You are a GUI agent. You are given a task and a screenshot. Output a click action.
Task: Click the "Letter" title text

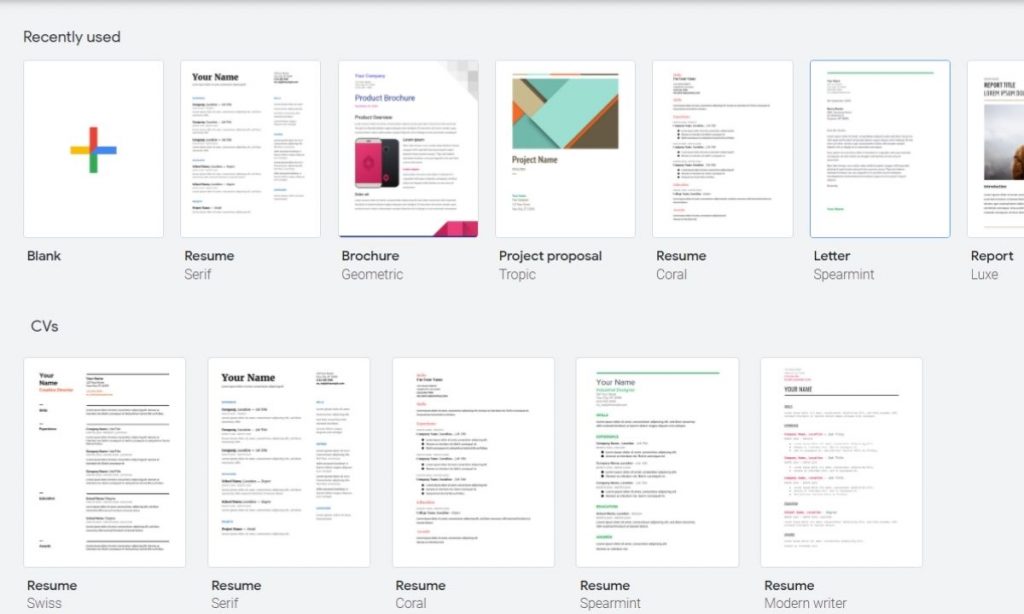tap(832, 256)
